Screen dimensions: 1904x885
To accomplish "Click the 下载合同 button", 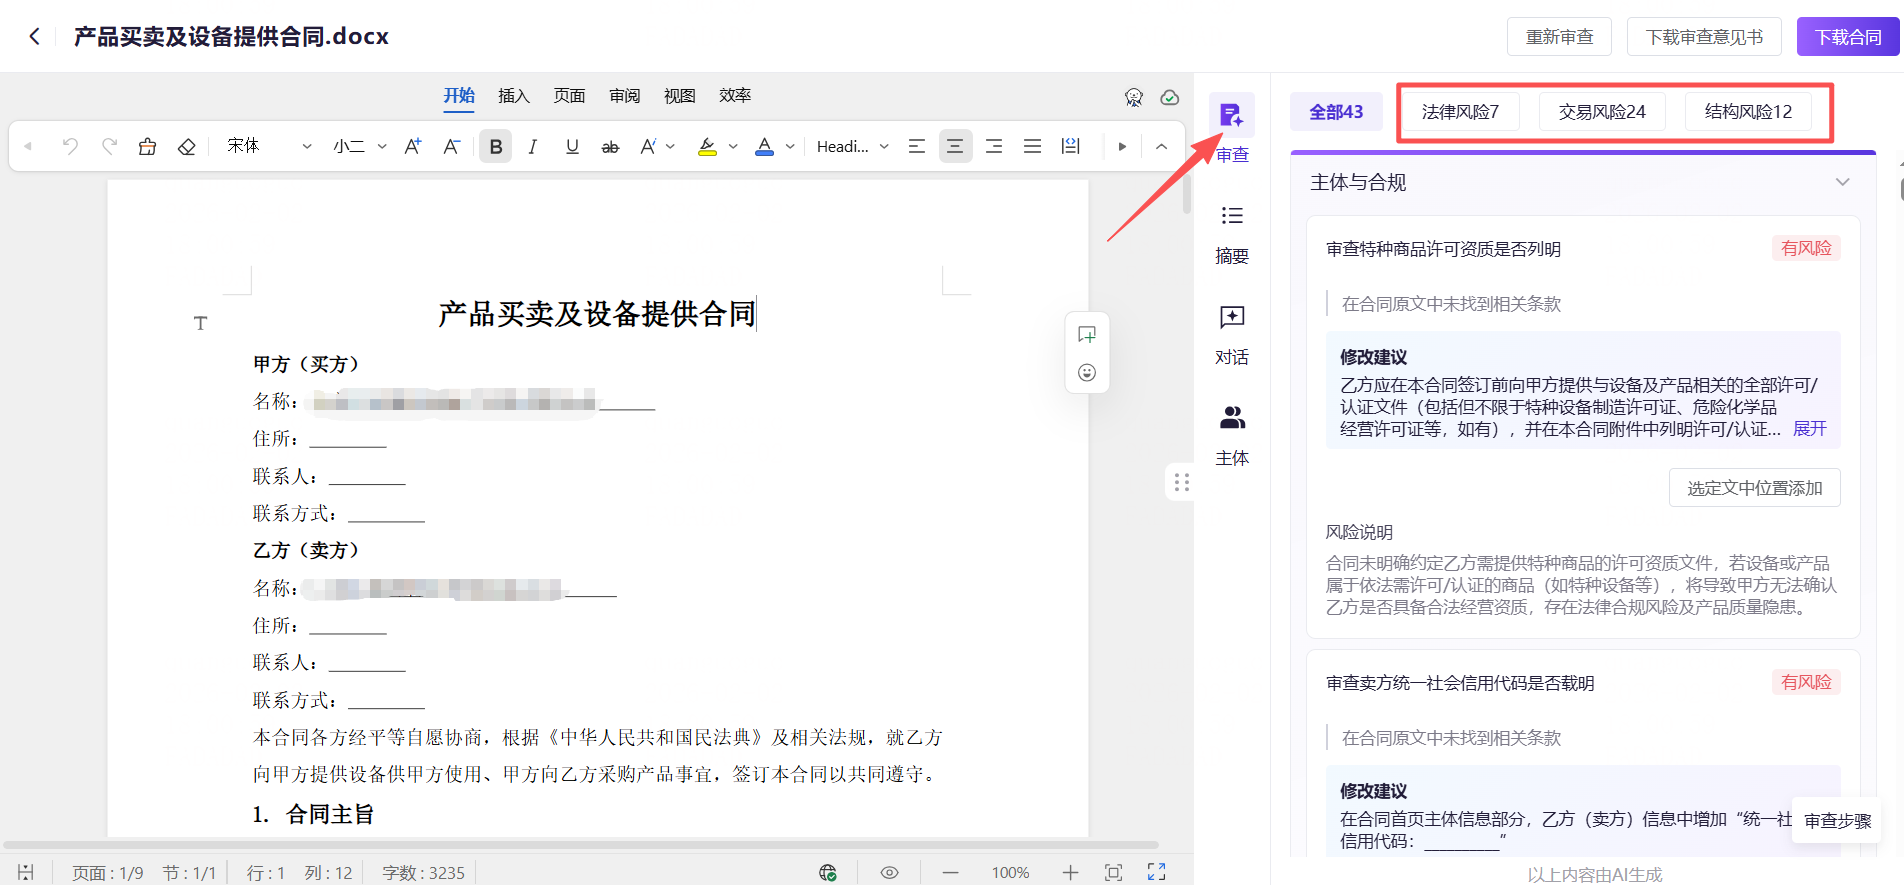I will pyautogui.click(x=1848, y=37).
